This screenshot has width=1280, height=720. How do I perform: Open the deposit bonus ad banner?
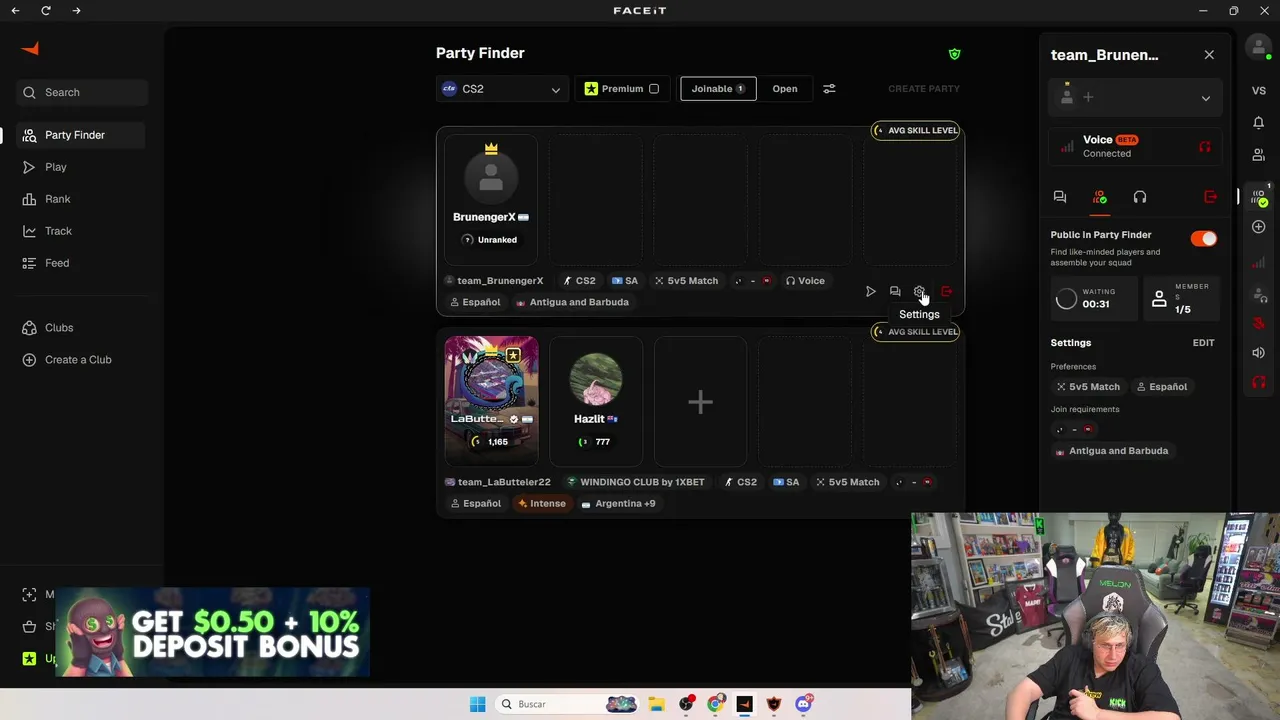(212, 632)
